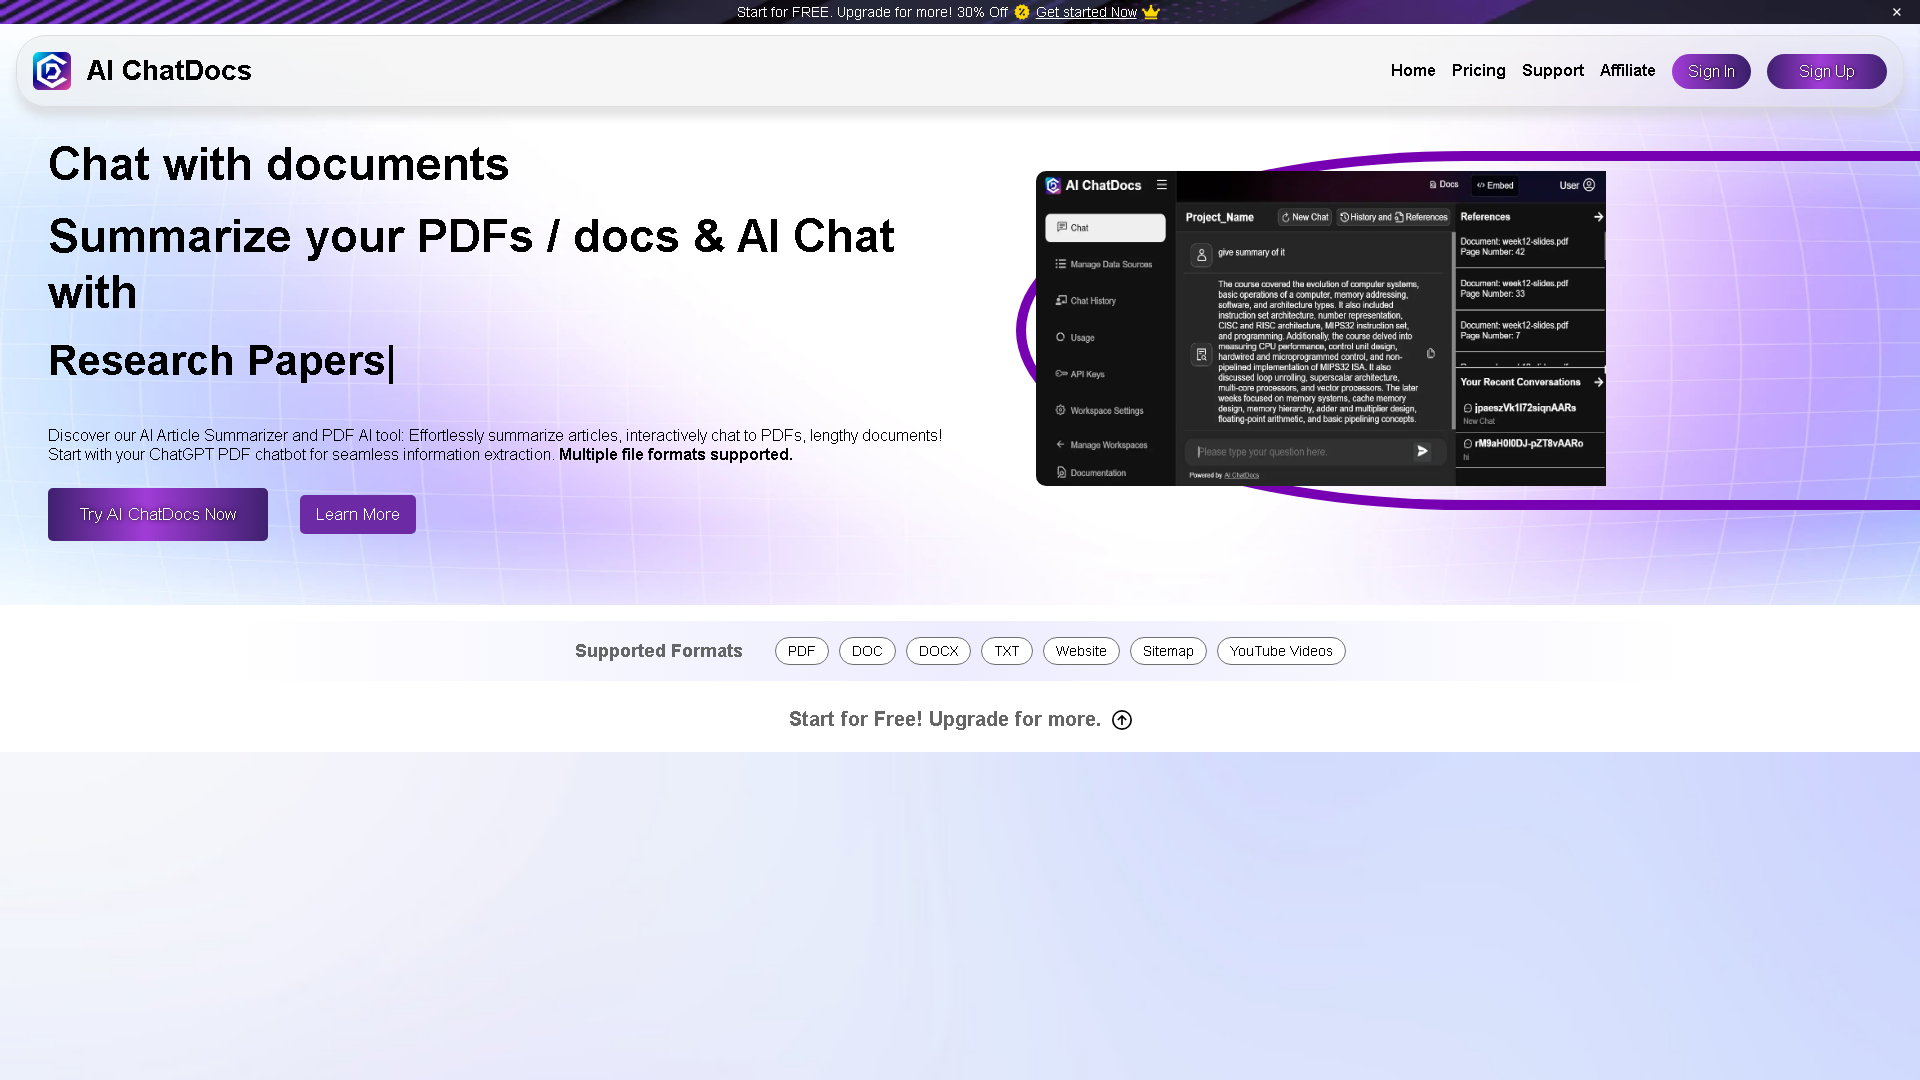Go to the Home page
Viewport: 1920px width, 1080px height.
1412,70
